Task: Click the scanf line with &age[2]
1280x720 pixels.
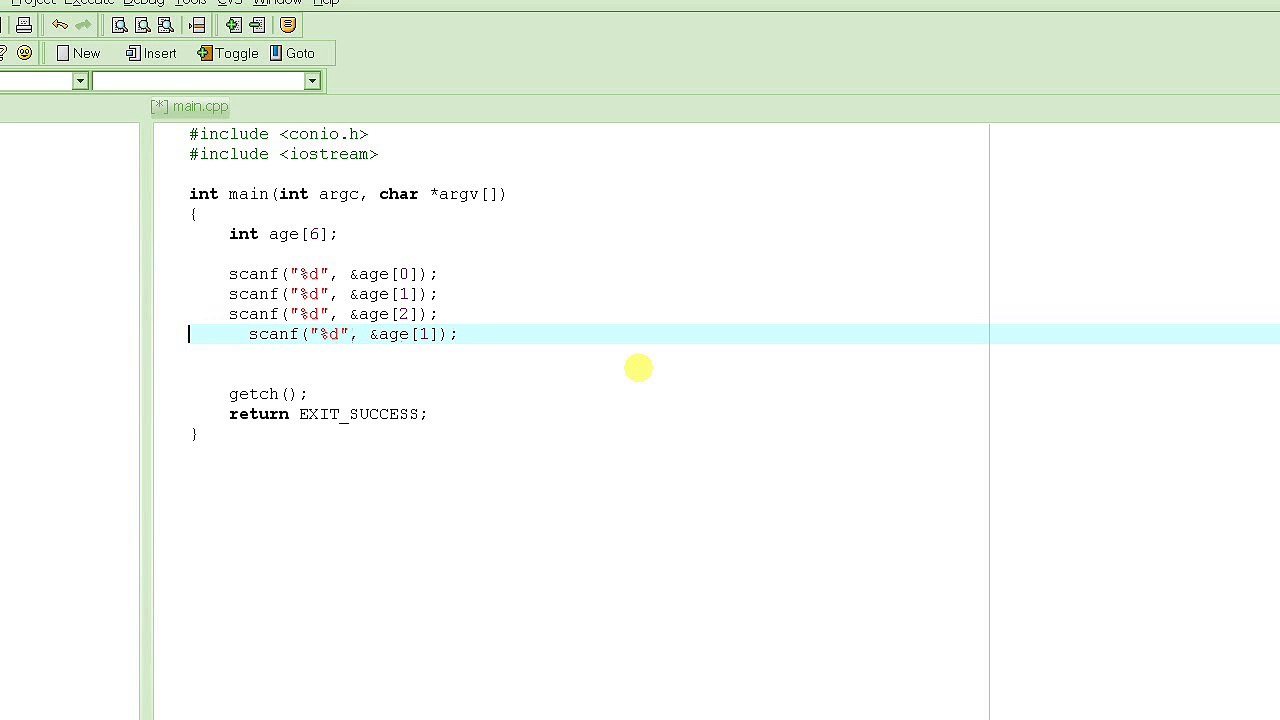Action: point(333,314)
